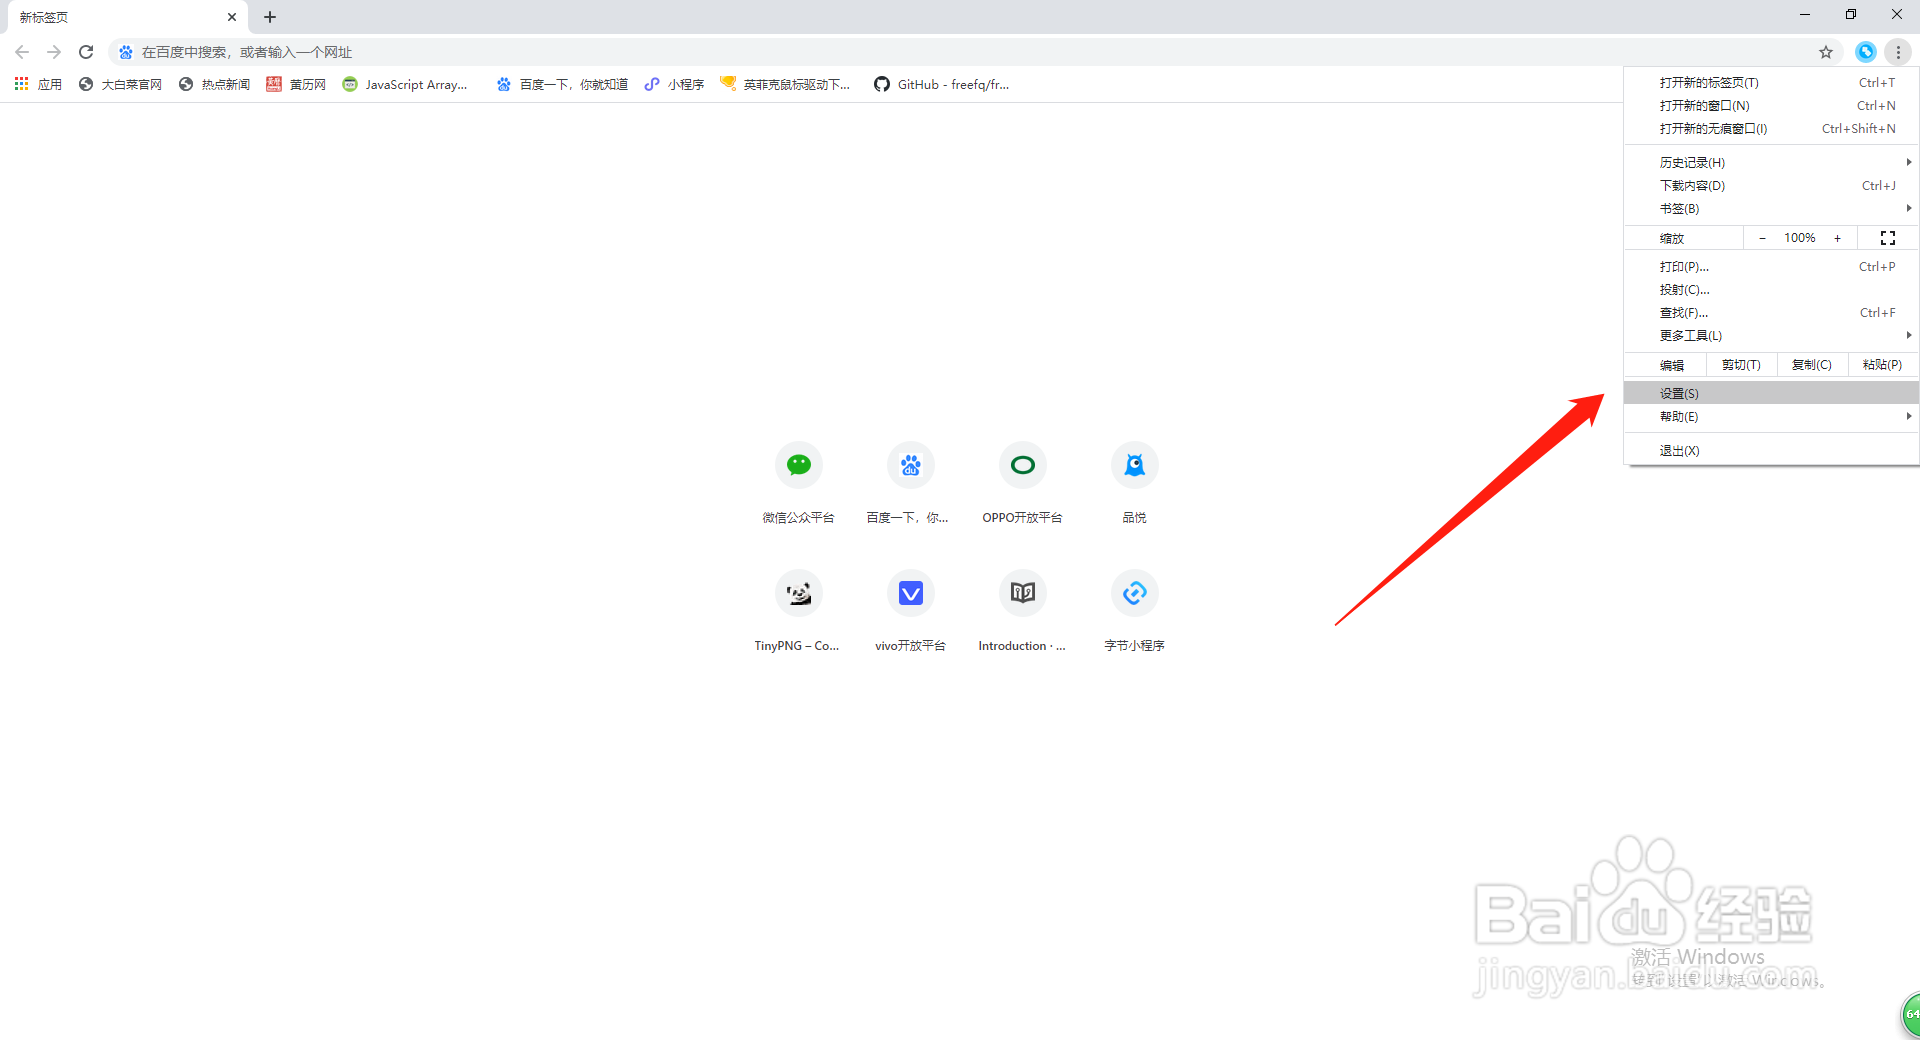This screenshot has height=1040, width=1920.
Task: Open the OPPO开放平台 shortcut tile
Action: coord(1023,484)
